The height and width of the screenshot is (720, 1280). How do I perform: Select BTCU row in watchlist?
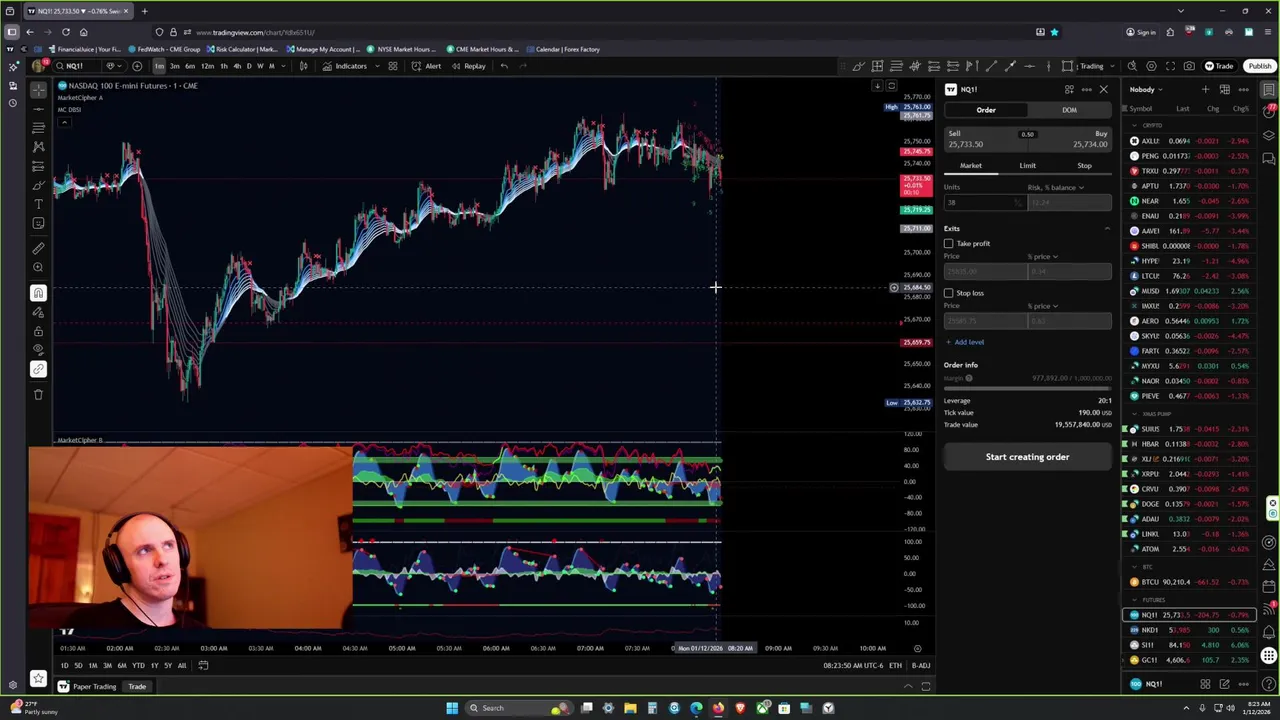coord(1190,582)
